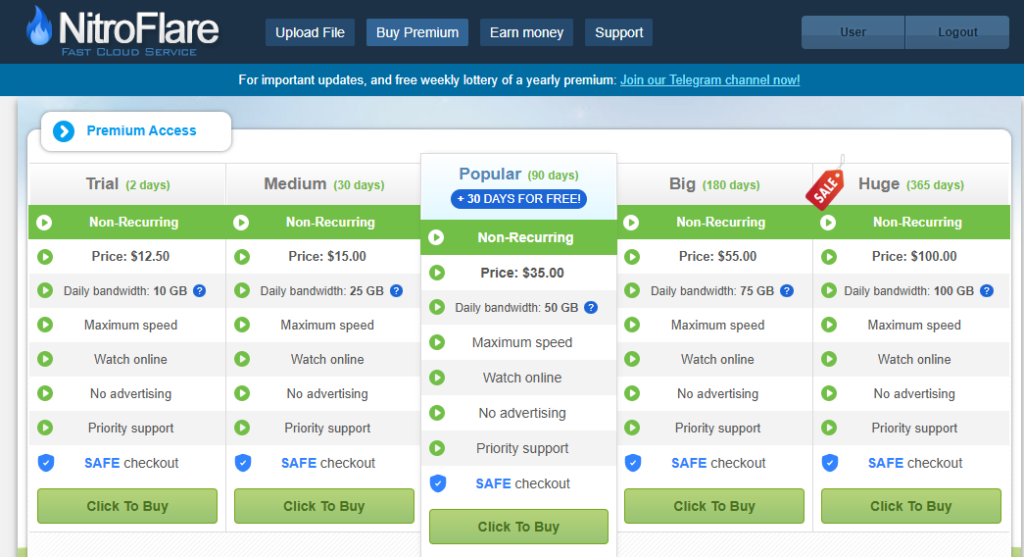The width and height of the screenshot is (1024, 557).
Task: Click 'Daily bandwidth: 100 GB' text
Action: 909,291
